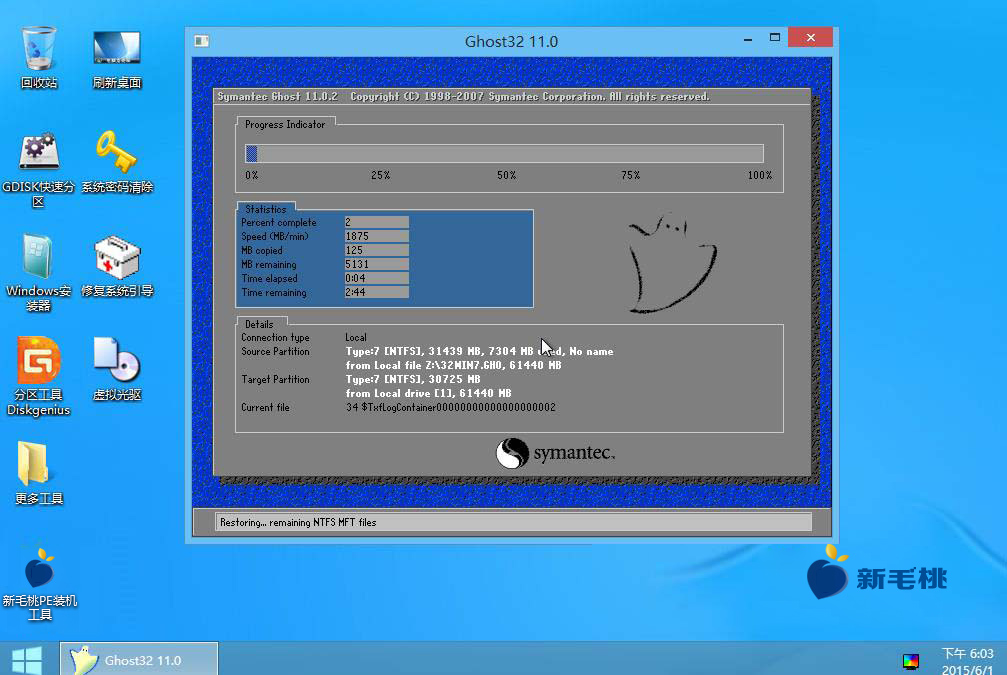This screenshot has height=675, width=1007.
Task: Open 修复系统引导 first-aid icon
Action: 117,267
